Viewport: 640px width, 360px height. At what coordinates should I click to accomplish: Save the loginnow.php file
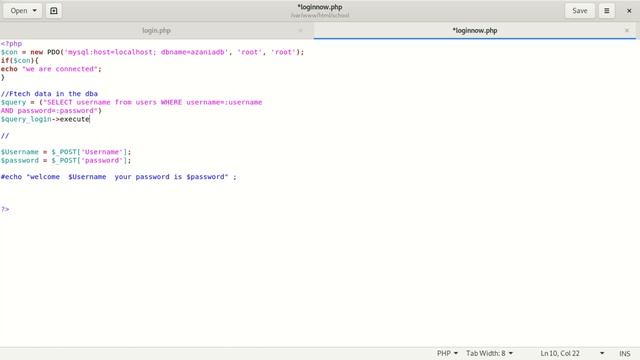tap(580, 11)
